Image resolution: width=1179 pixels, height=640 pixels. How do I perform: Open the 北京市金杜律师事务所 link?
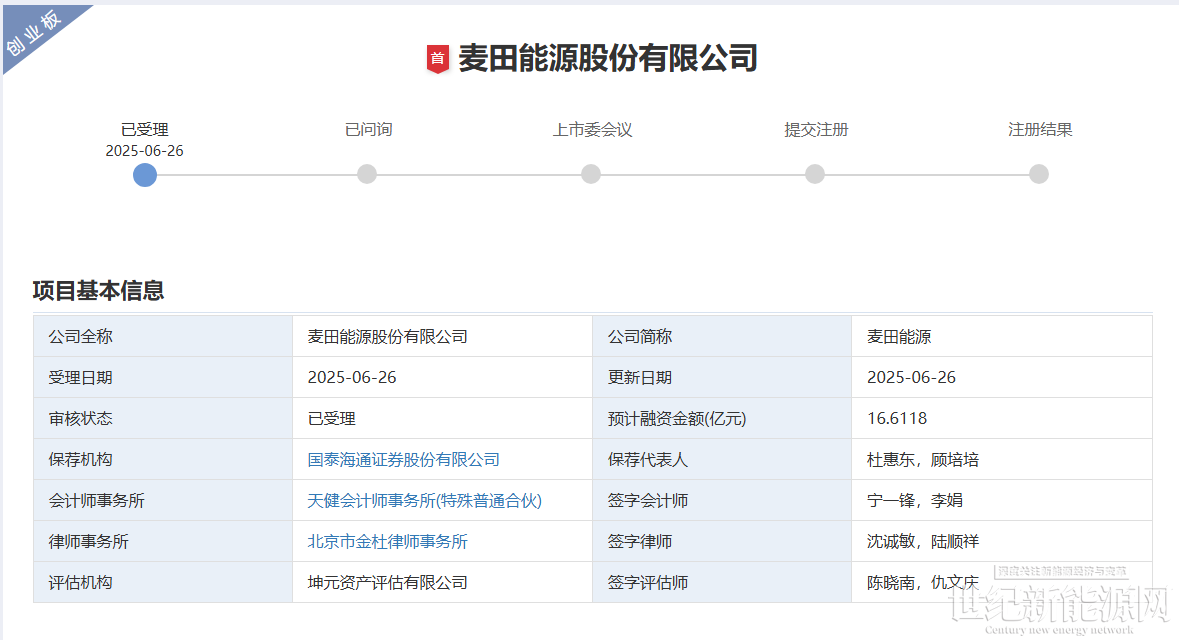(387, 541)
